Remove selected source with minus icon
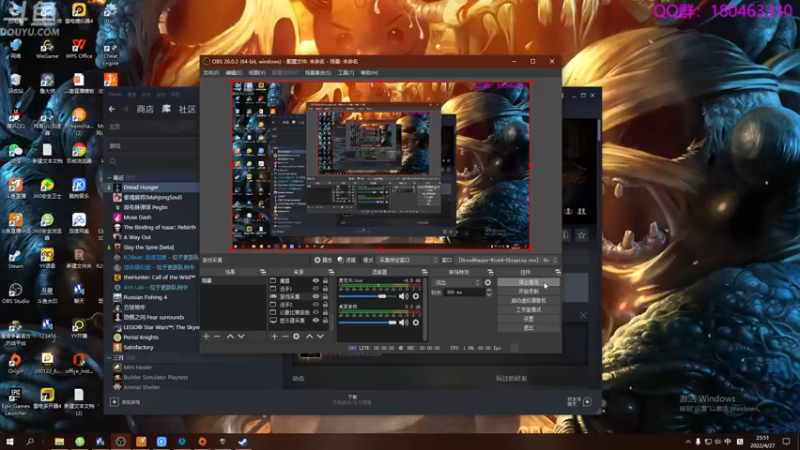The width and height of the screenshot is (800, 450). pyautogui.click(x=285, y=337)
